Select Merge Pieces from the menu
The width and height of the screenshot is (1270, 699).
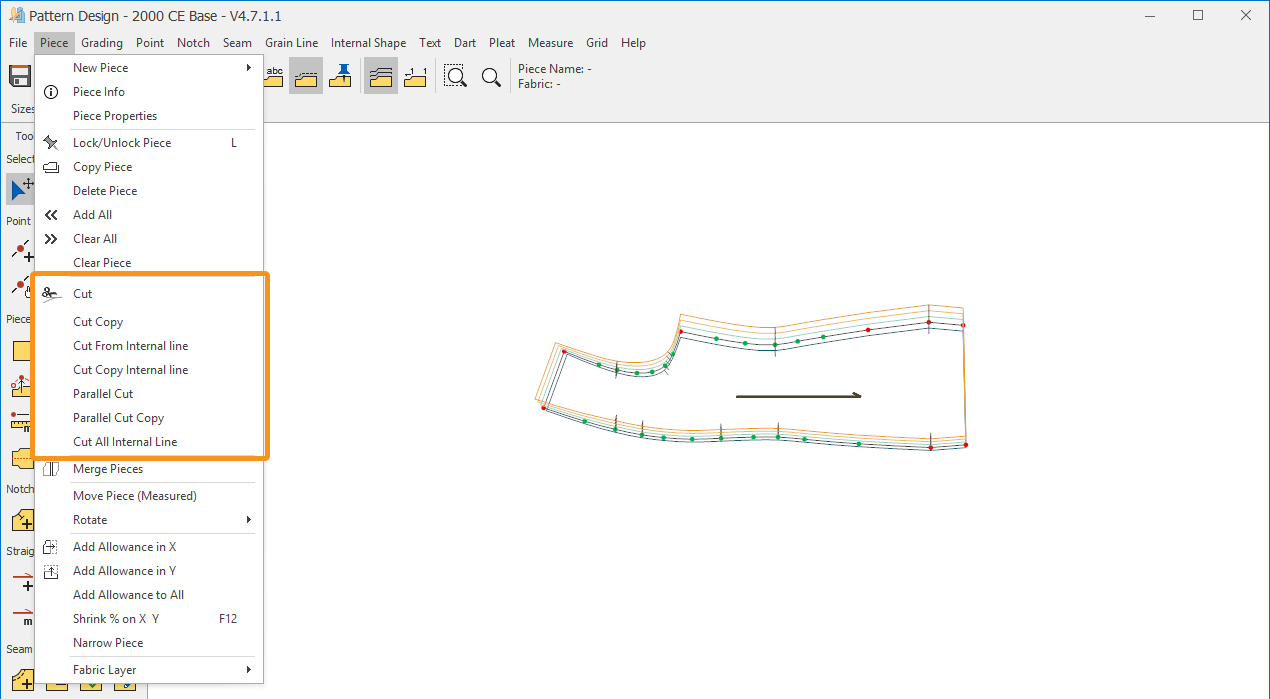coord(108,469)
